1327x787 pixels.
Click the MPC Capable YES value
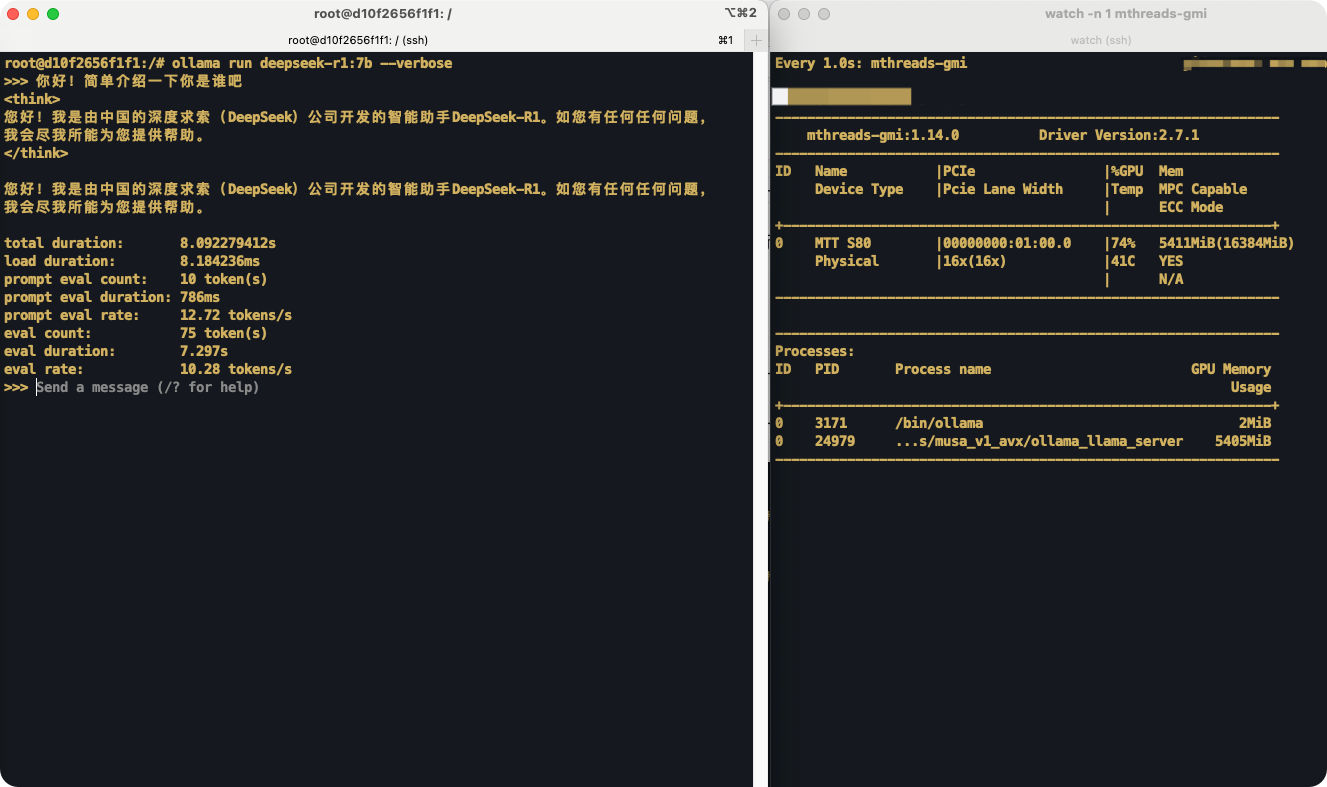[x=1171, y=261]
